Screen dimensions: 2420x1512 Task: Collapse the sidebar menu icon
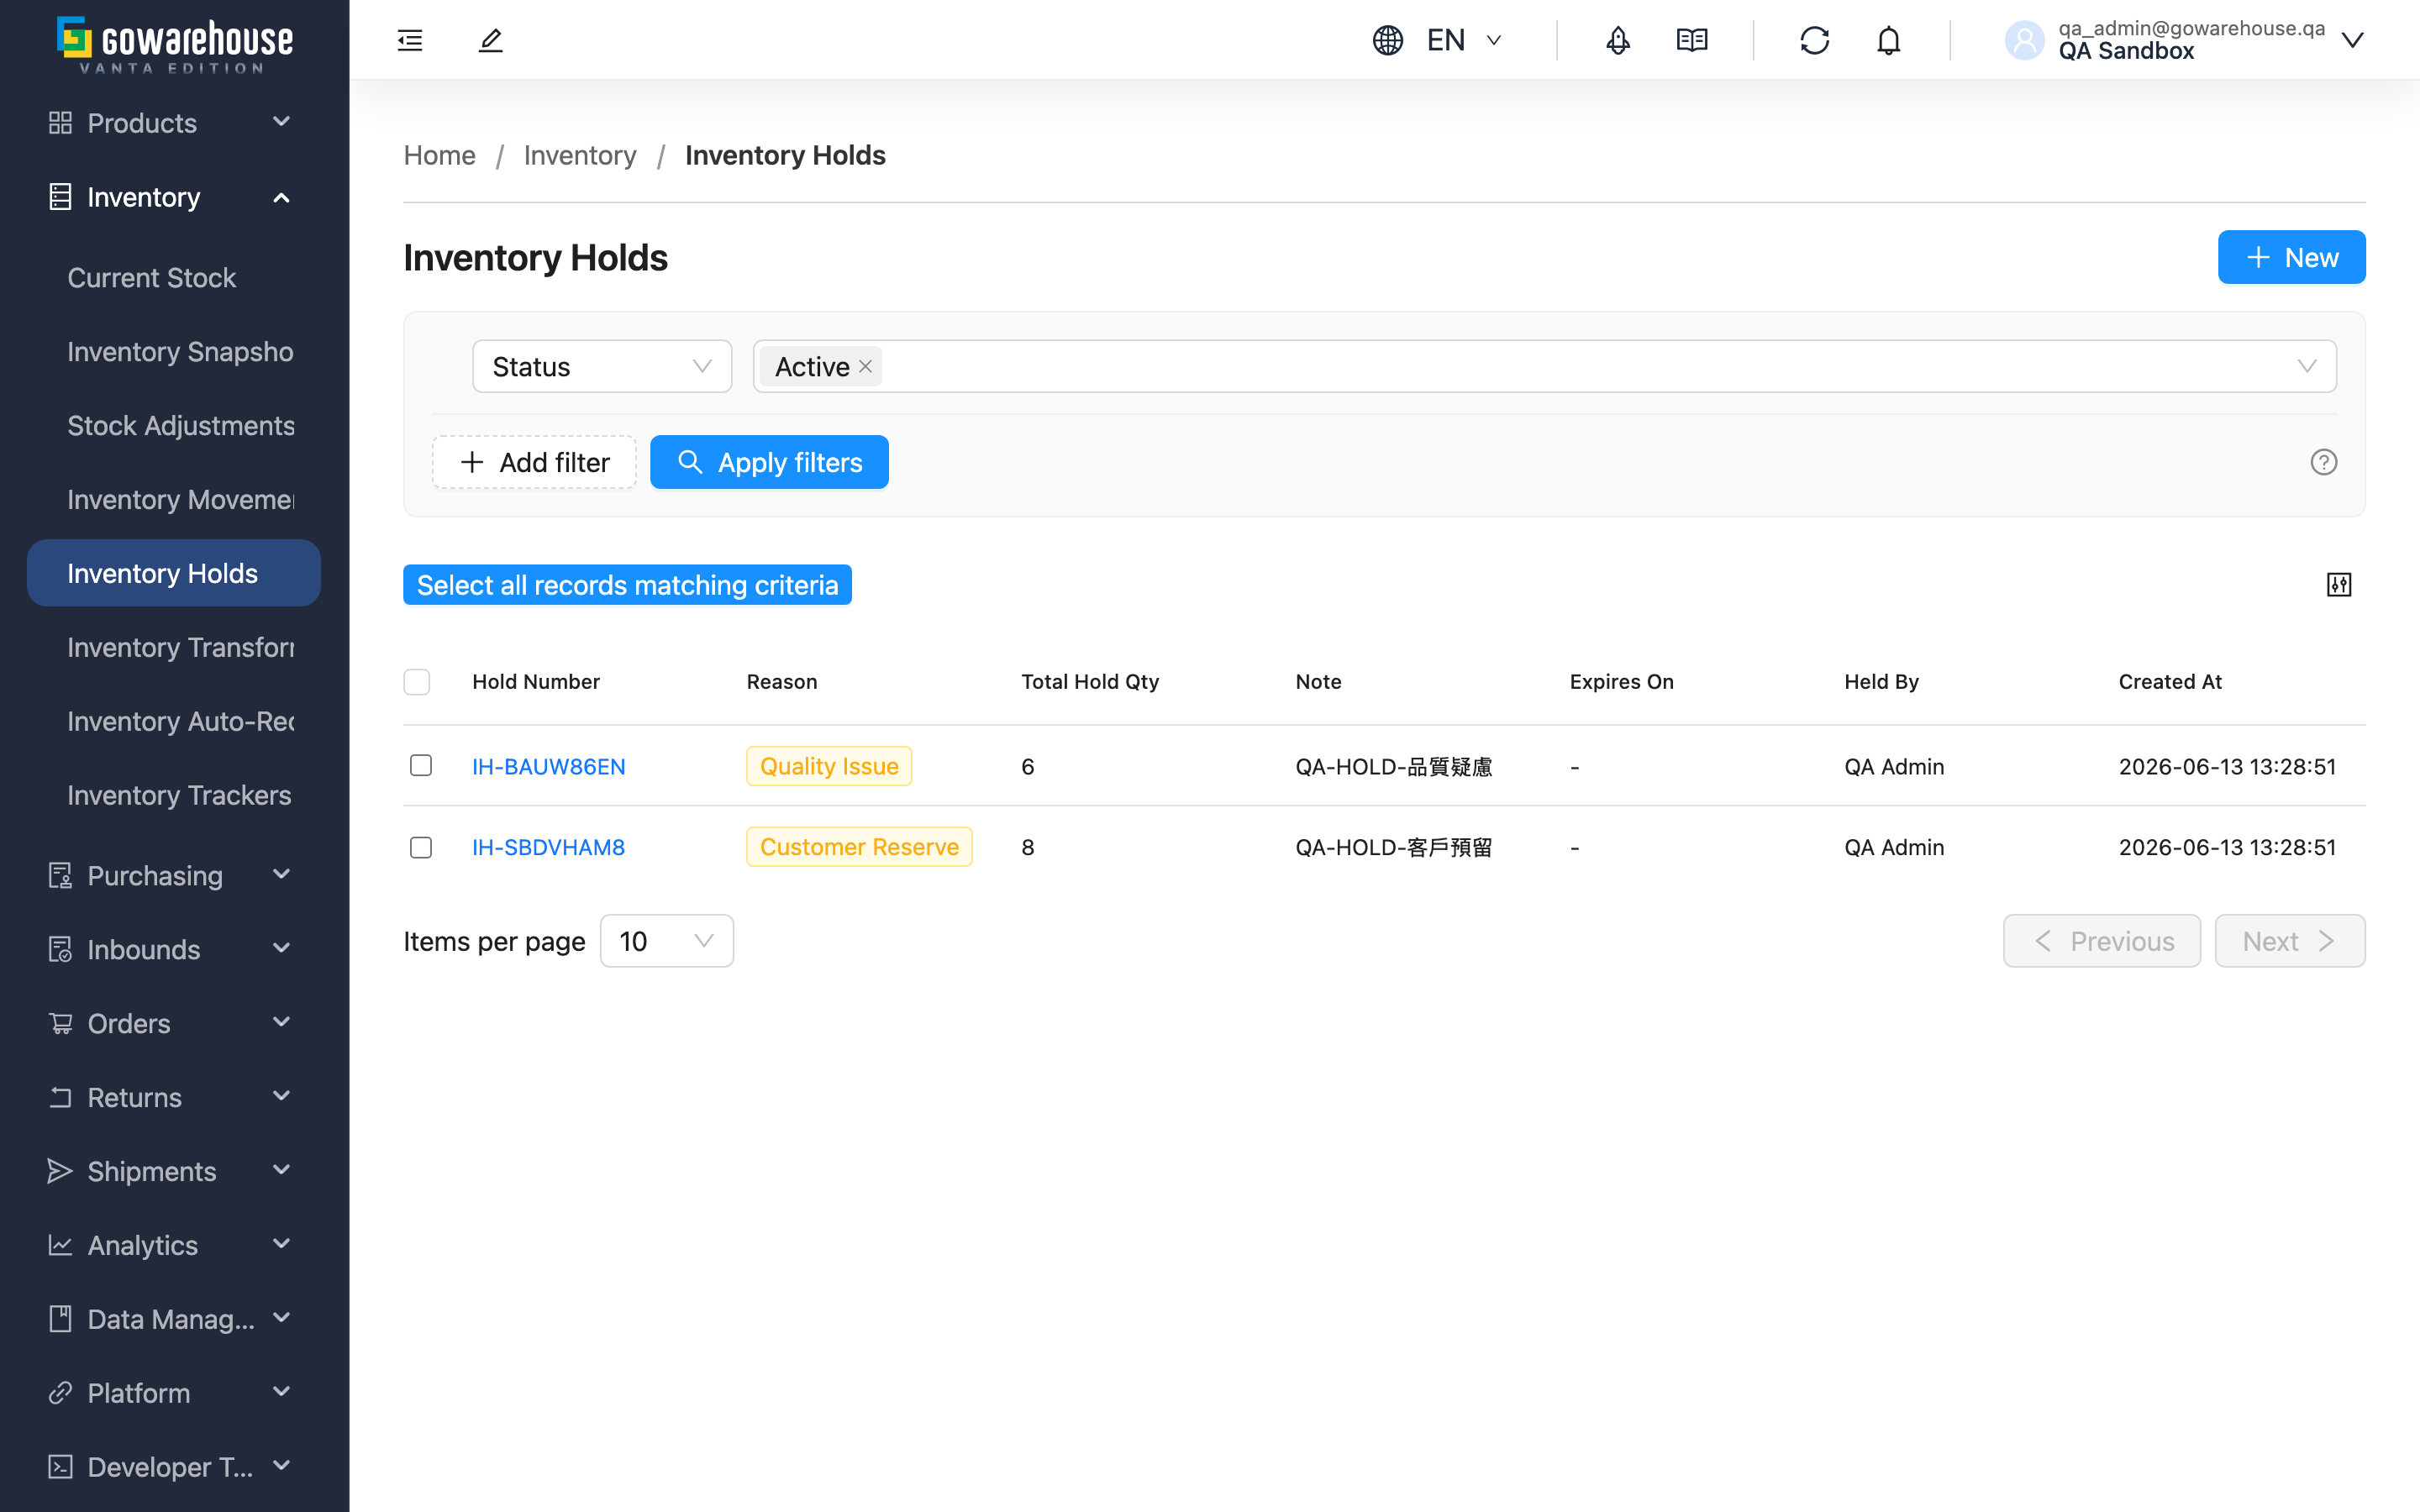pyautogui.click(x=410, y=40)
